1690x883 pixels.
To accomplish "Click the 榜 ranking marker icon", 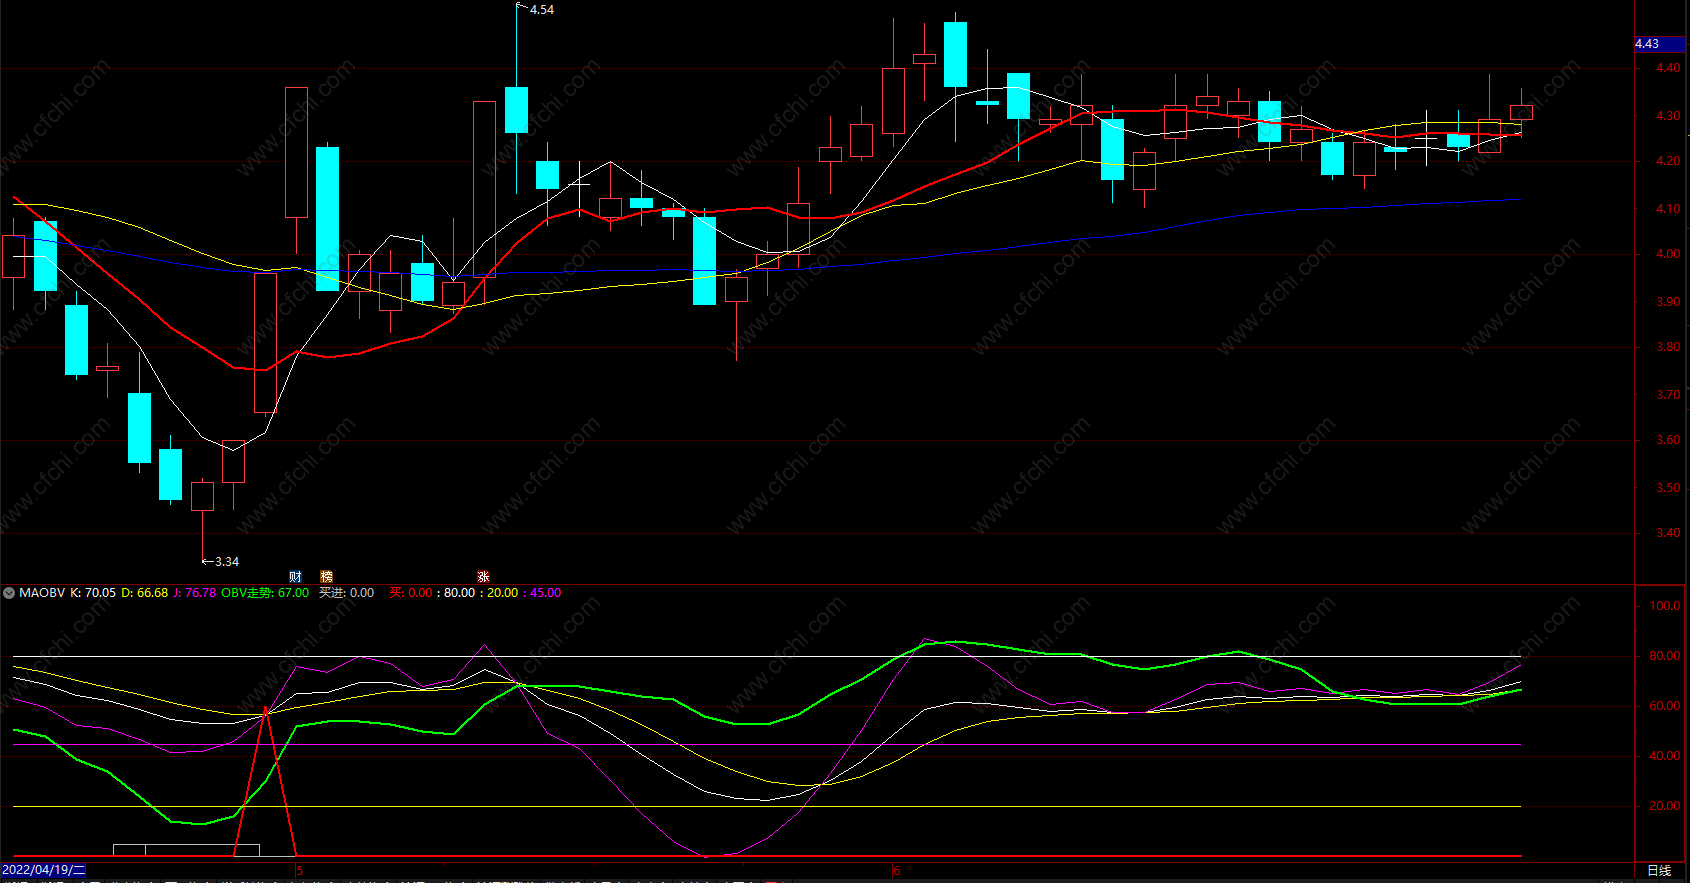I will tap(326, 577).
